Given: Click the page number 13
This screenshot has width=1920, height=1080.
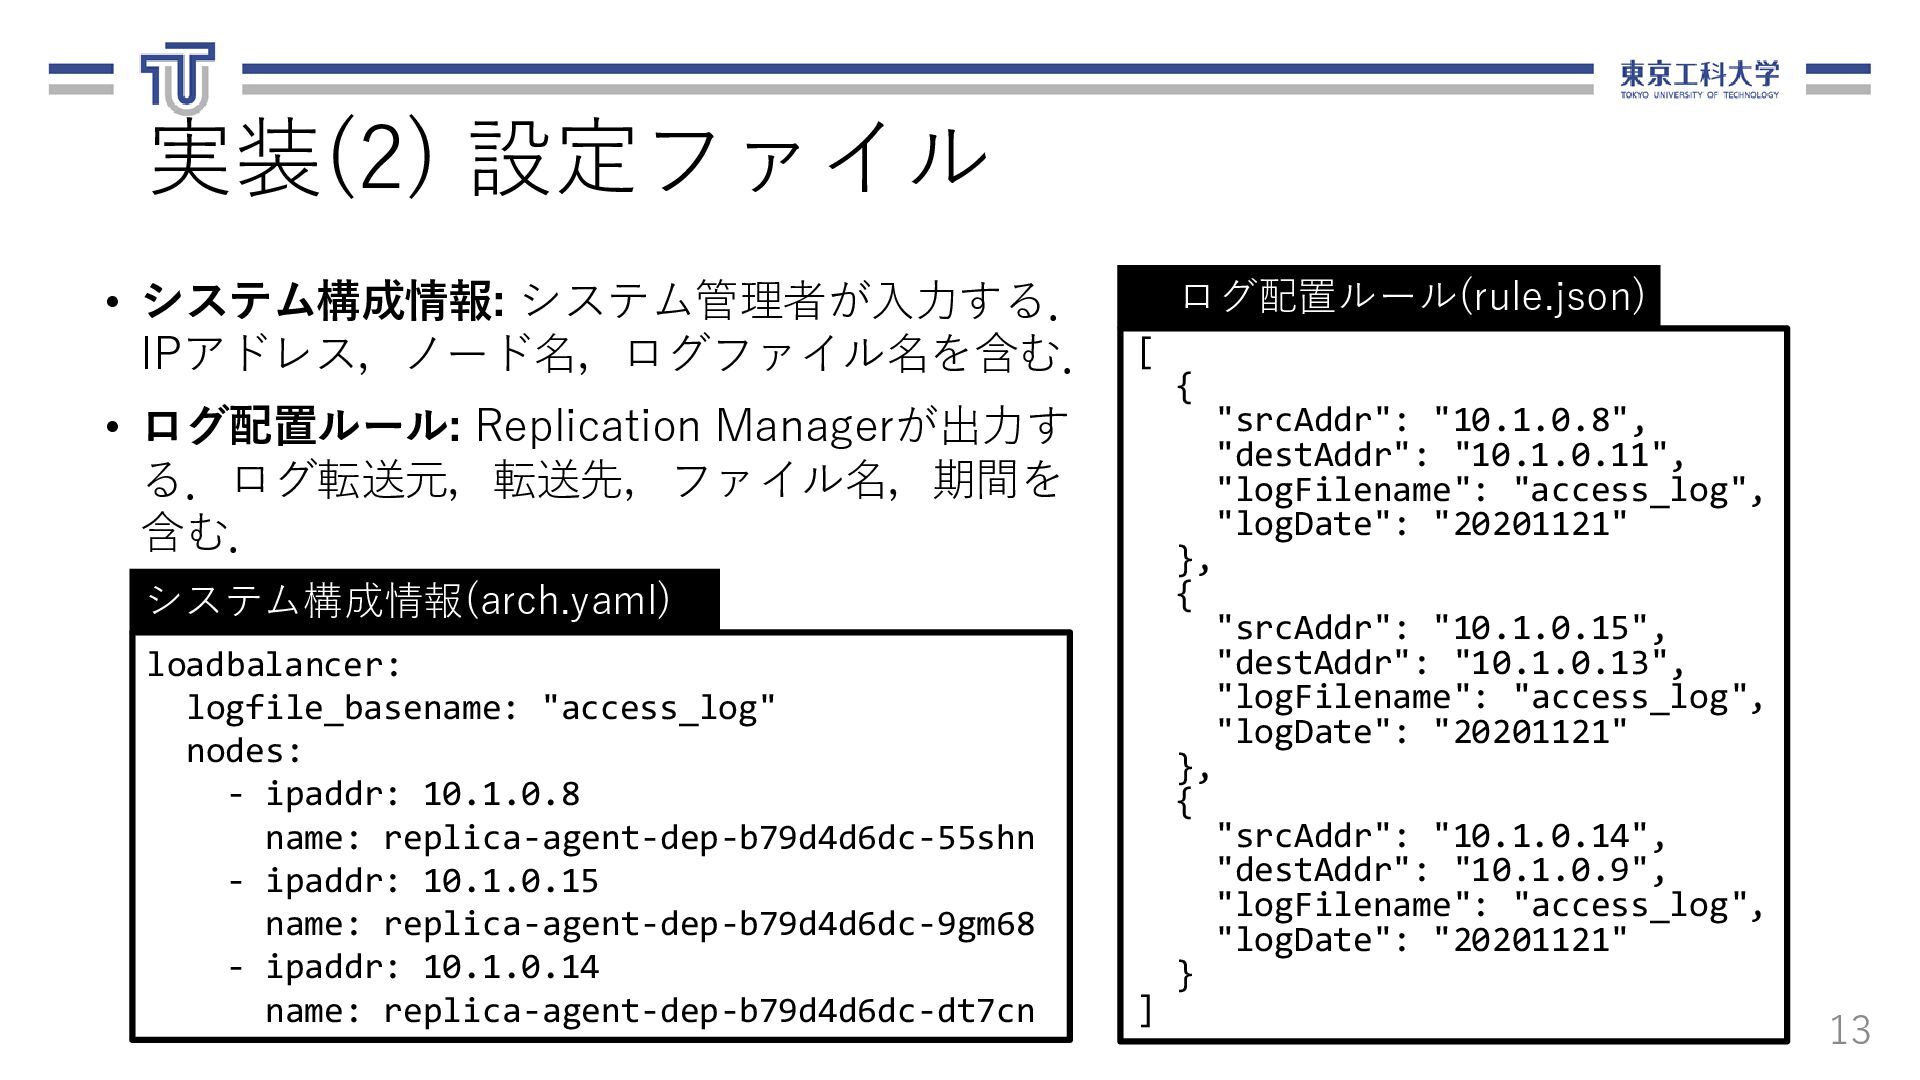Looking at the screenshot, I should (x=1849, y=1030).
